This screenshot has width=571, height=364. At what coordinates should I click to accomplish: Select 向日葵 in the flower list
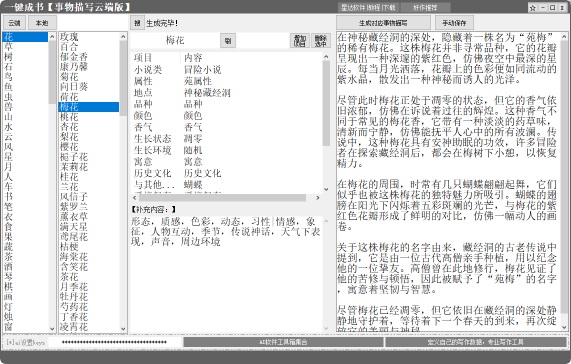pos(89,87)
